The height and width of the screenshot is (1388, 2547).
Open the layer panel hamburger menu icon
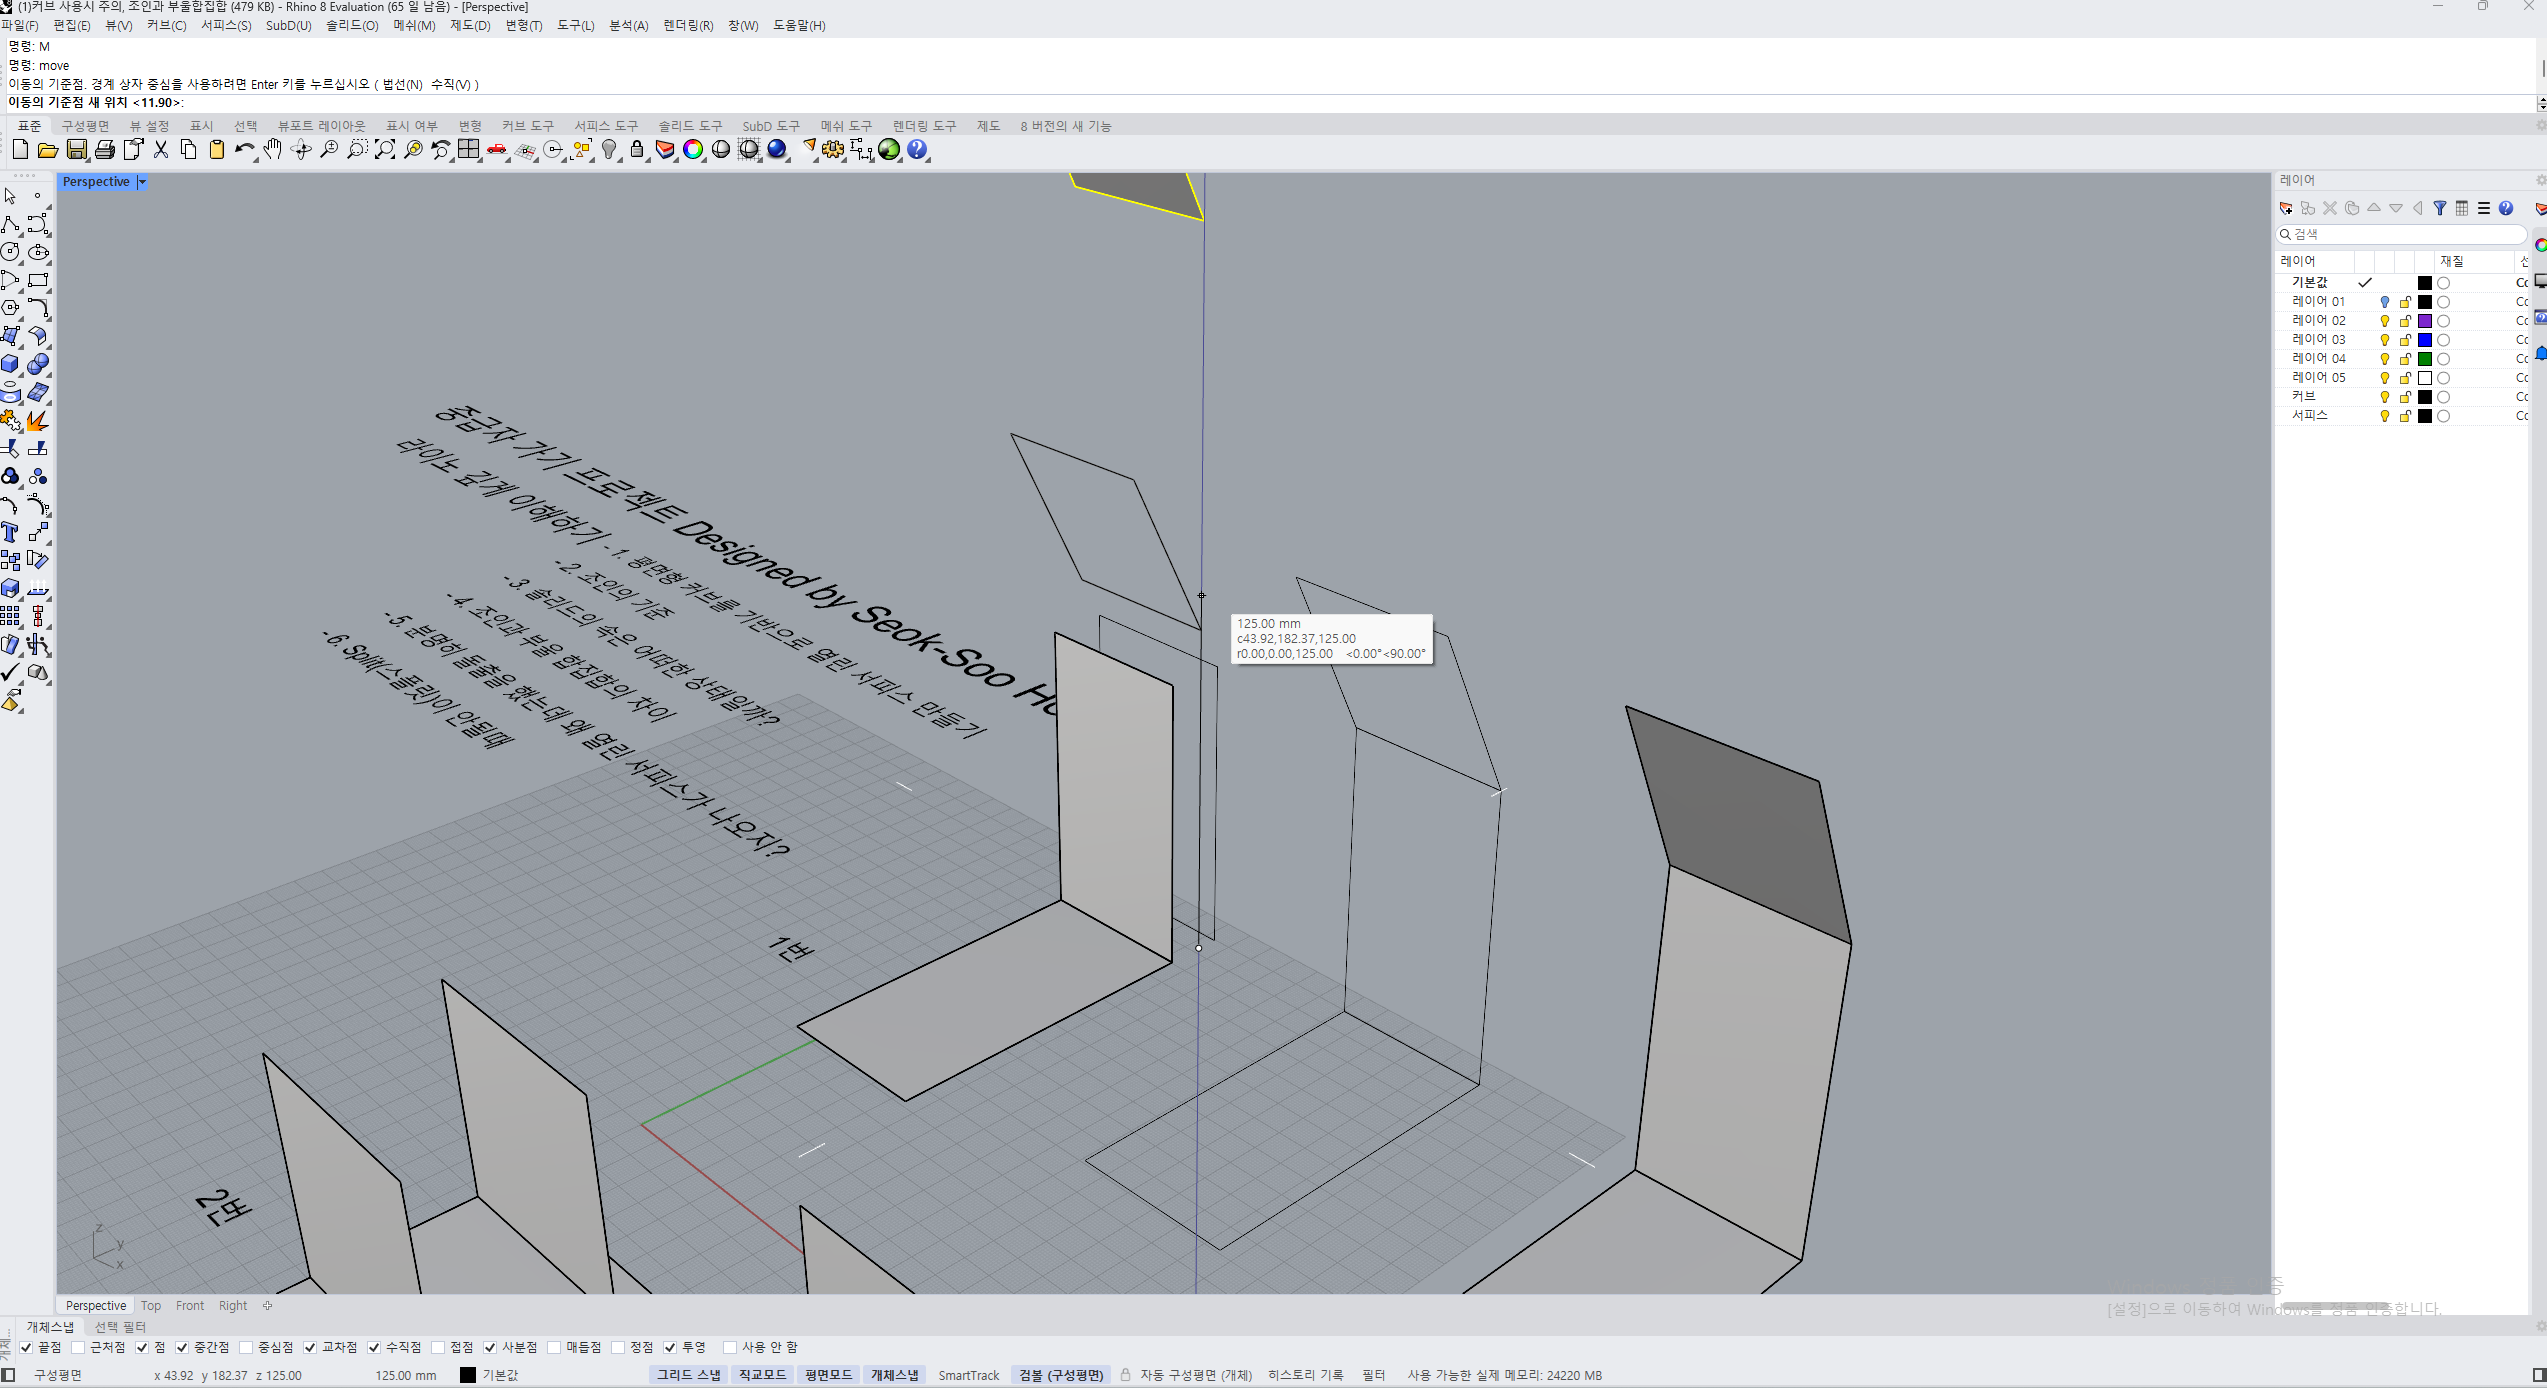click(2484, 208)
